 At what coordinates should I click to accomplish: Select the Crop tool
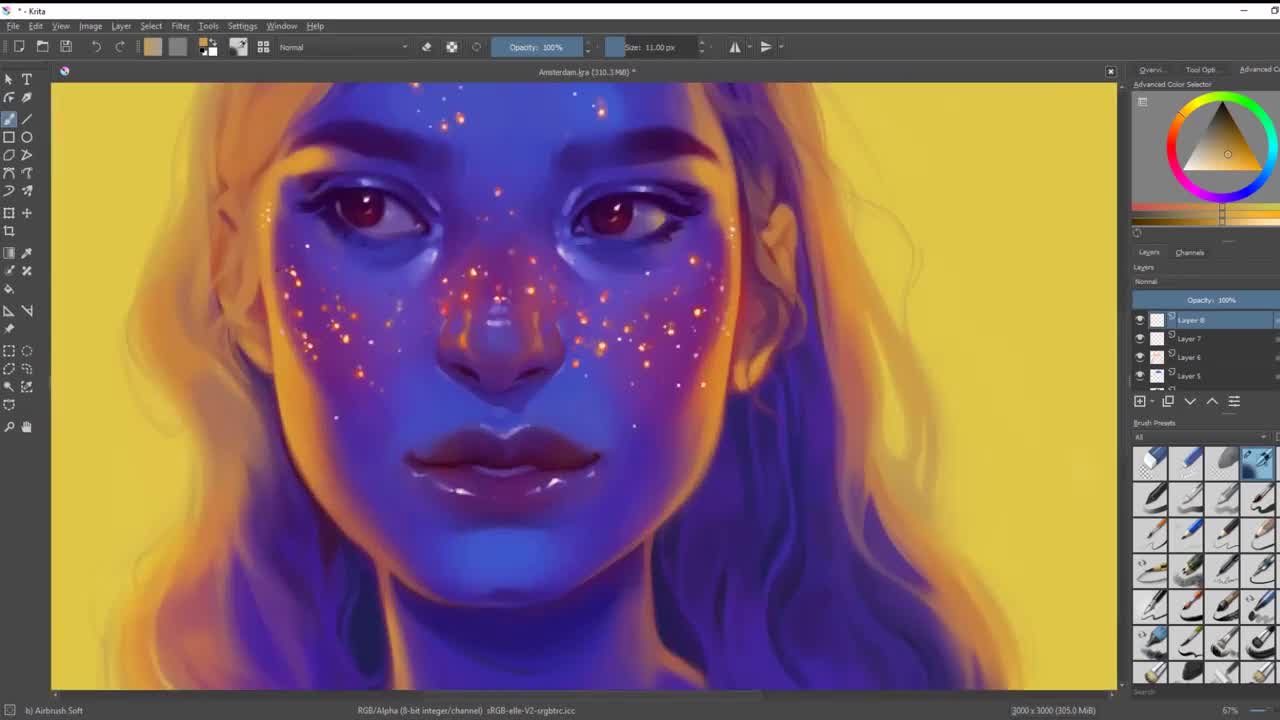tap(9, 231)
